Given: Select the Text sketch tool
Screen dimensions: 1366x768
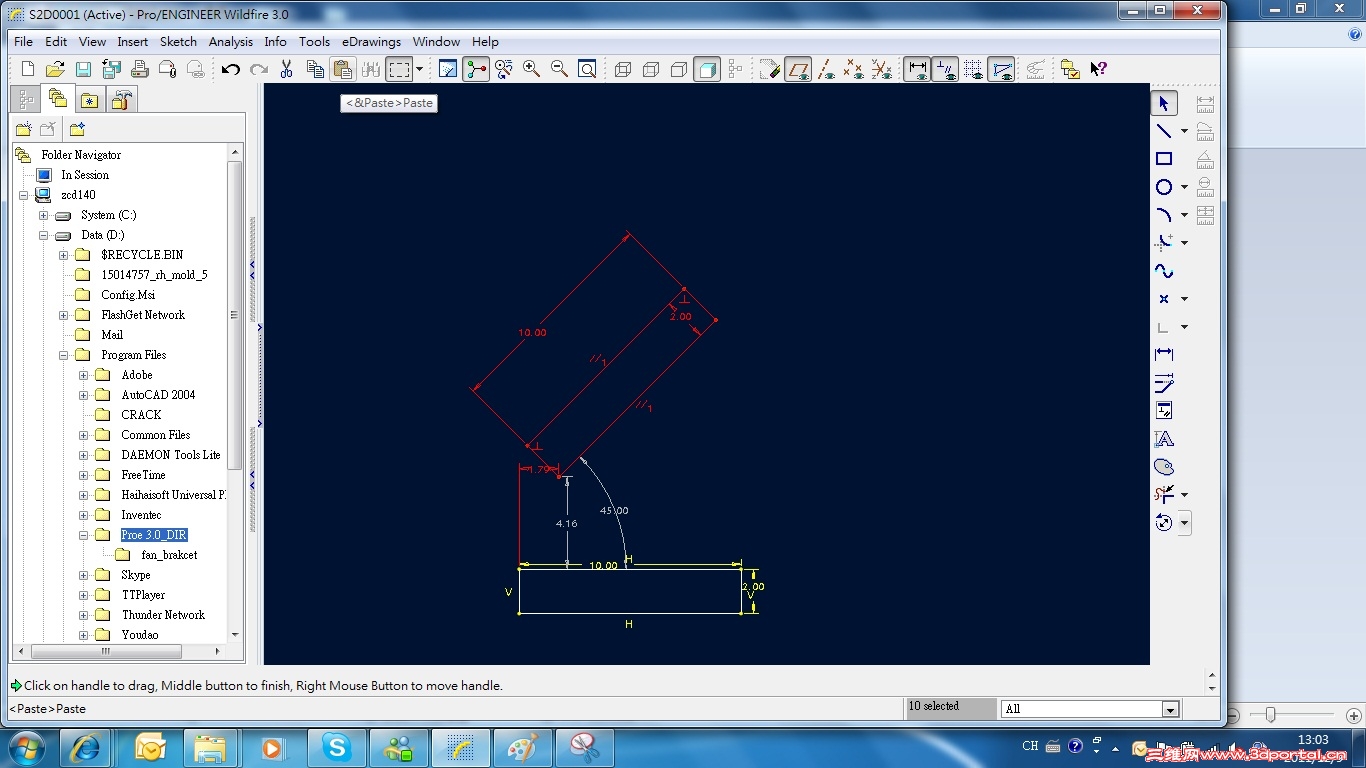Looking at the screenshot, I should [x=1164, y=439].
